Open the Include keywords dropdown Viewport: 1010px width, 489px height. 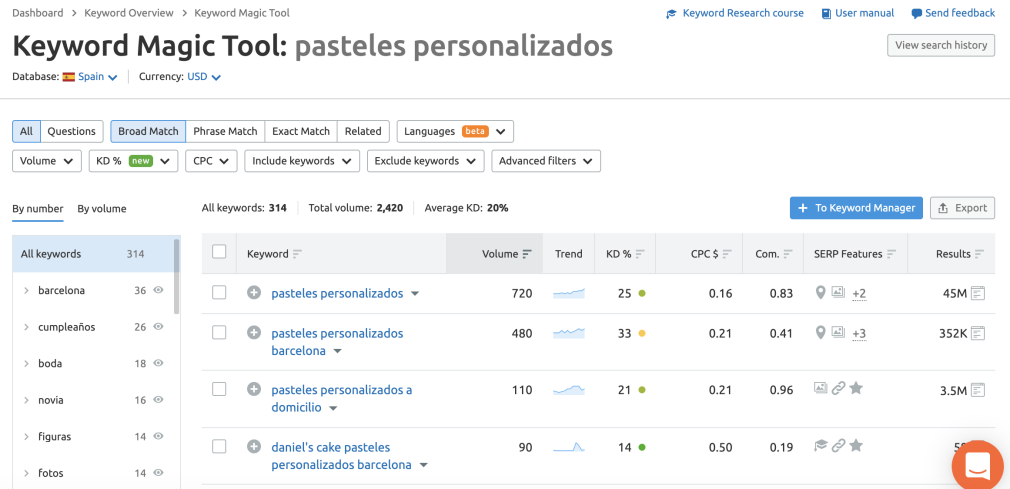(x=302, y=161)
